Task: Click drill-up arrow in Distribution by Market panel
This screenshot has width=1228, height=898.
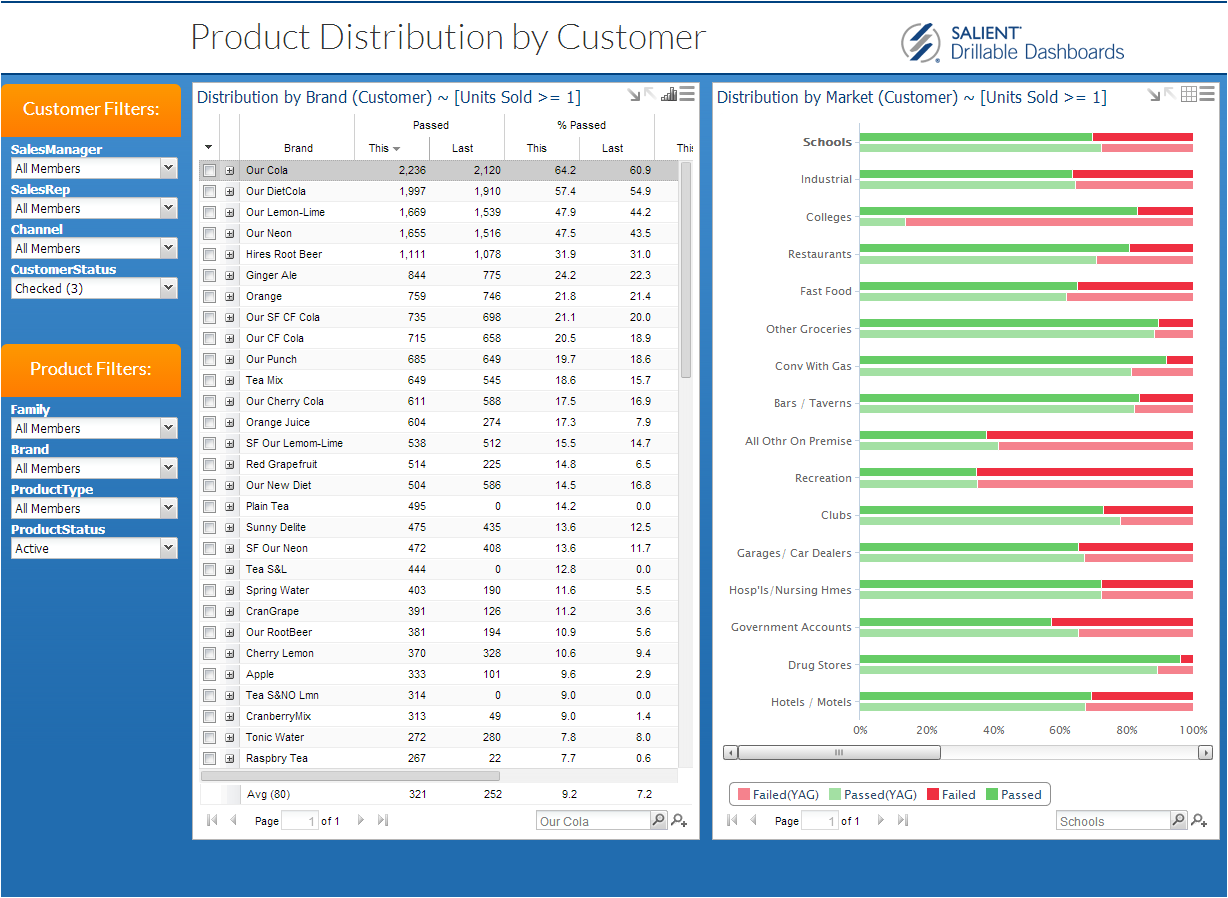Action: [1170, 93]
